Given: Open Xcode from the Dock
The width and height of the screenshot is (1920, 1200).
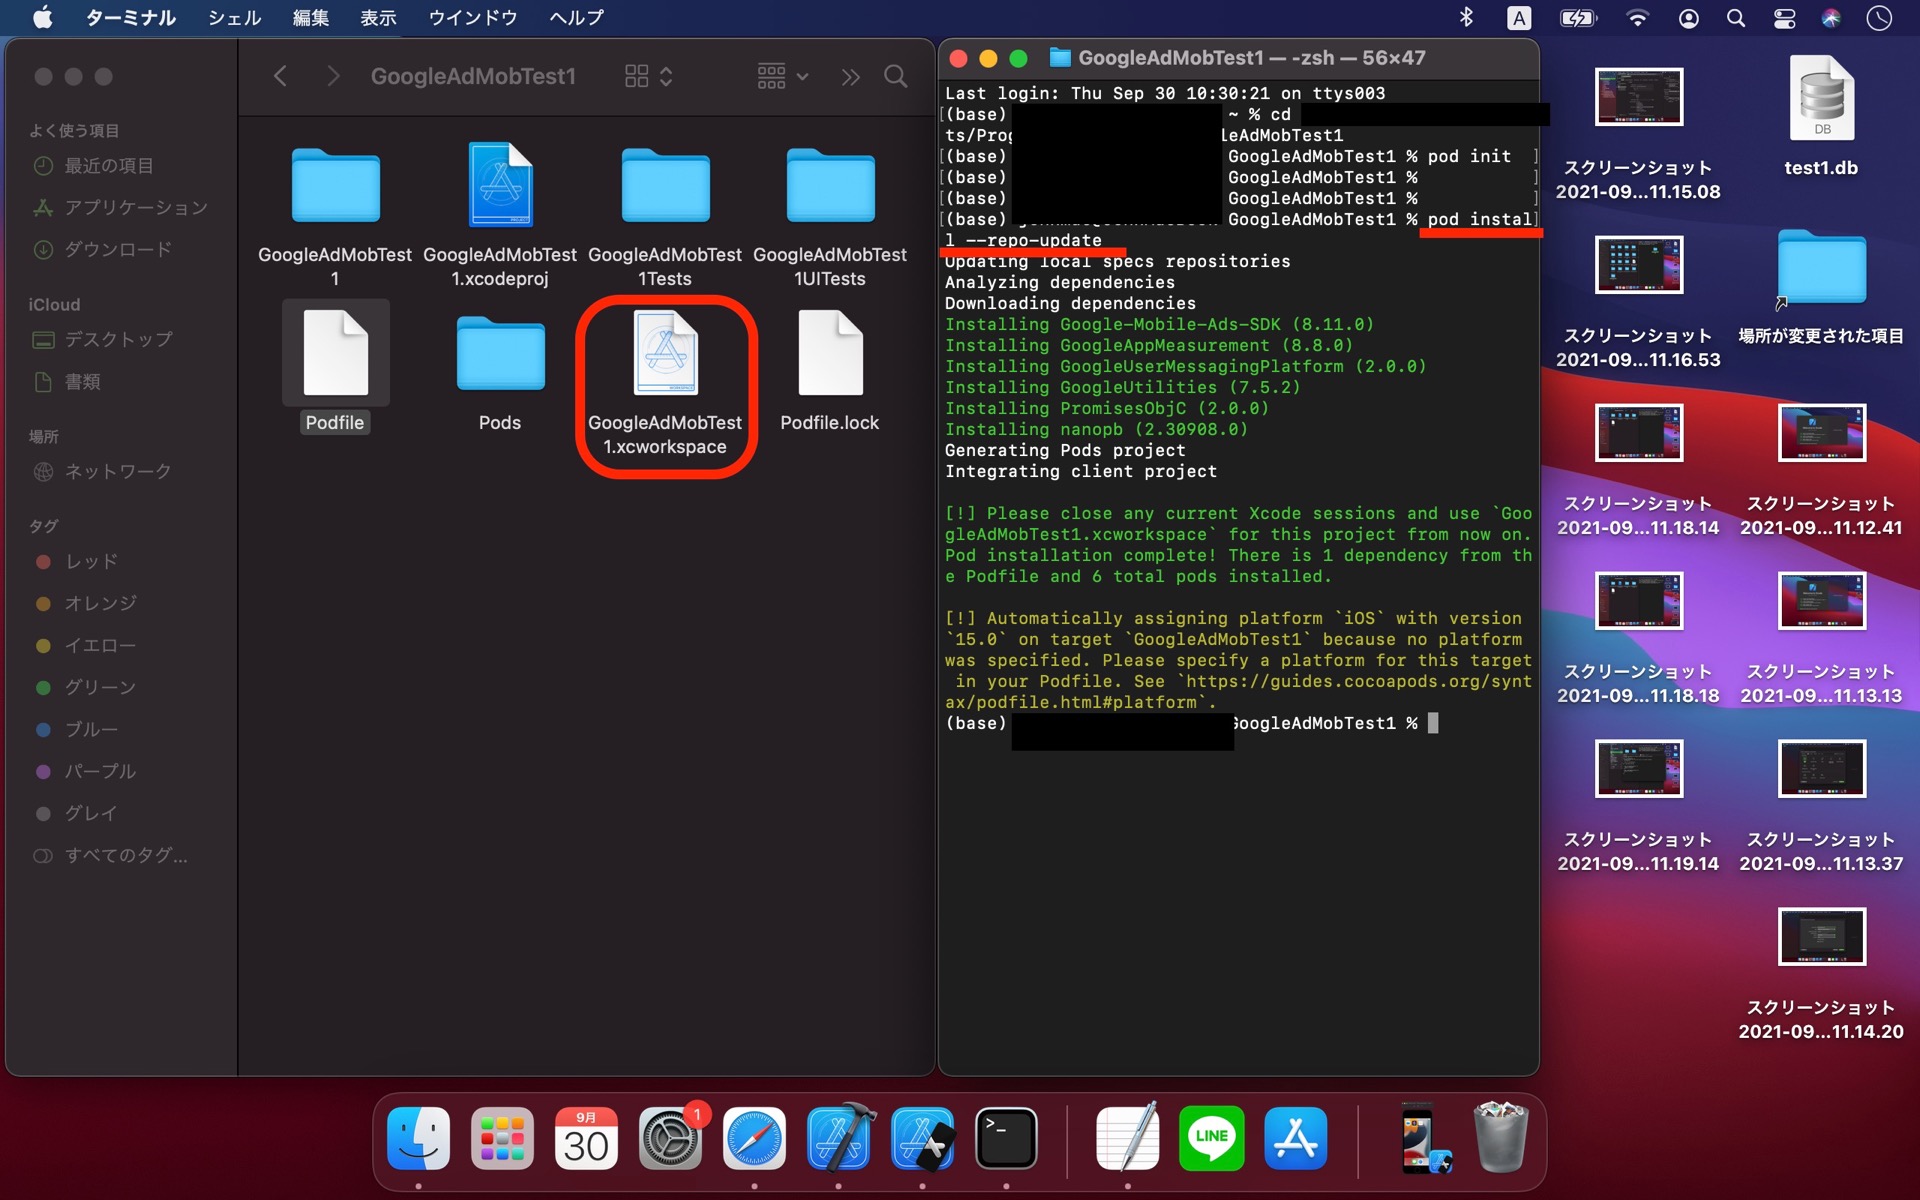Looking at the screenshot, I should pos(838,1138).
